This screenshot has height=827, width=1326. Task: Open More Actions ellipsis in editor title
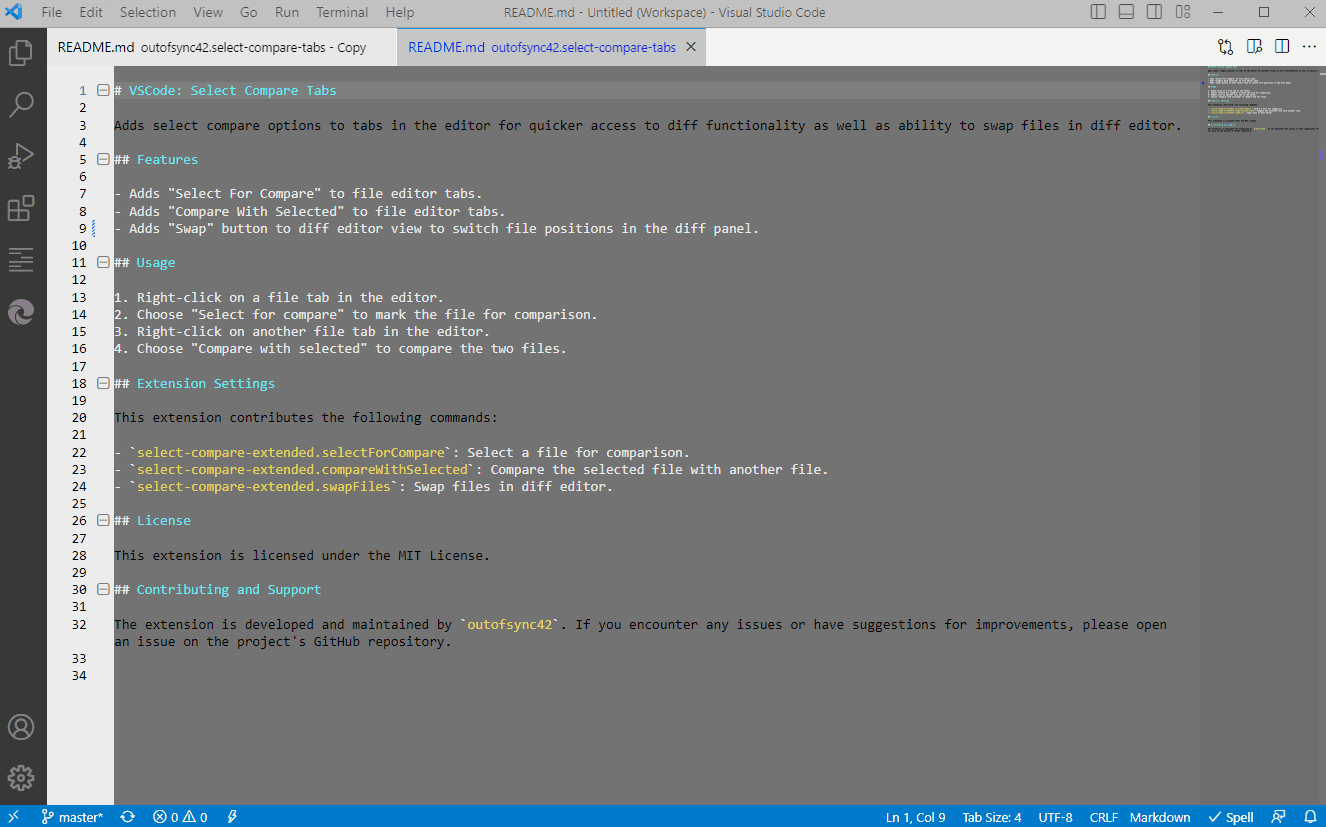click(1309, 47)
